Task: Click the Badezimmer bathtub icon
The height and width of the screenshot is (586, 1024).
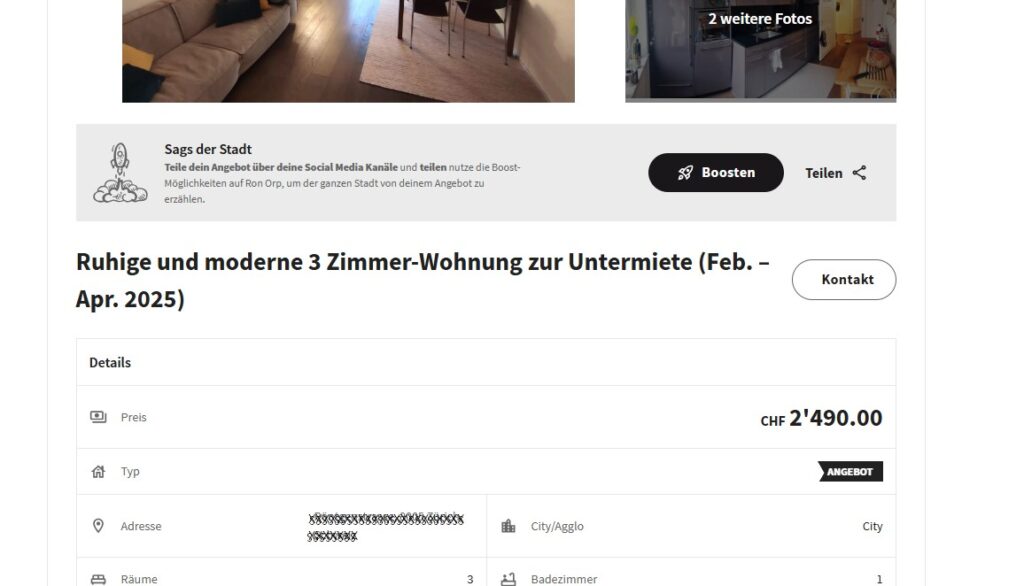Action: pyautogui.click(x=508, y=579)
